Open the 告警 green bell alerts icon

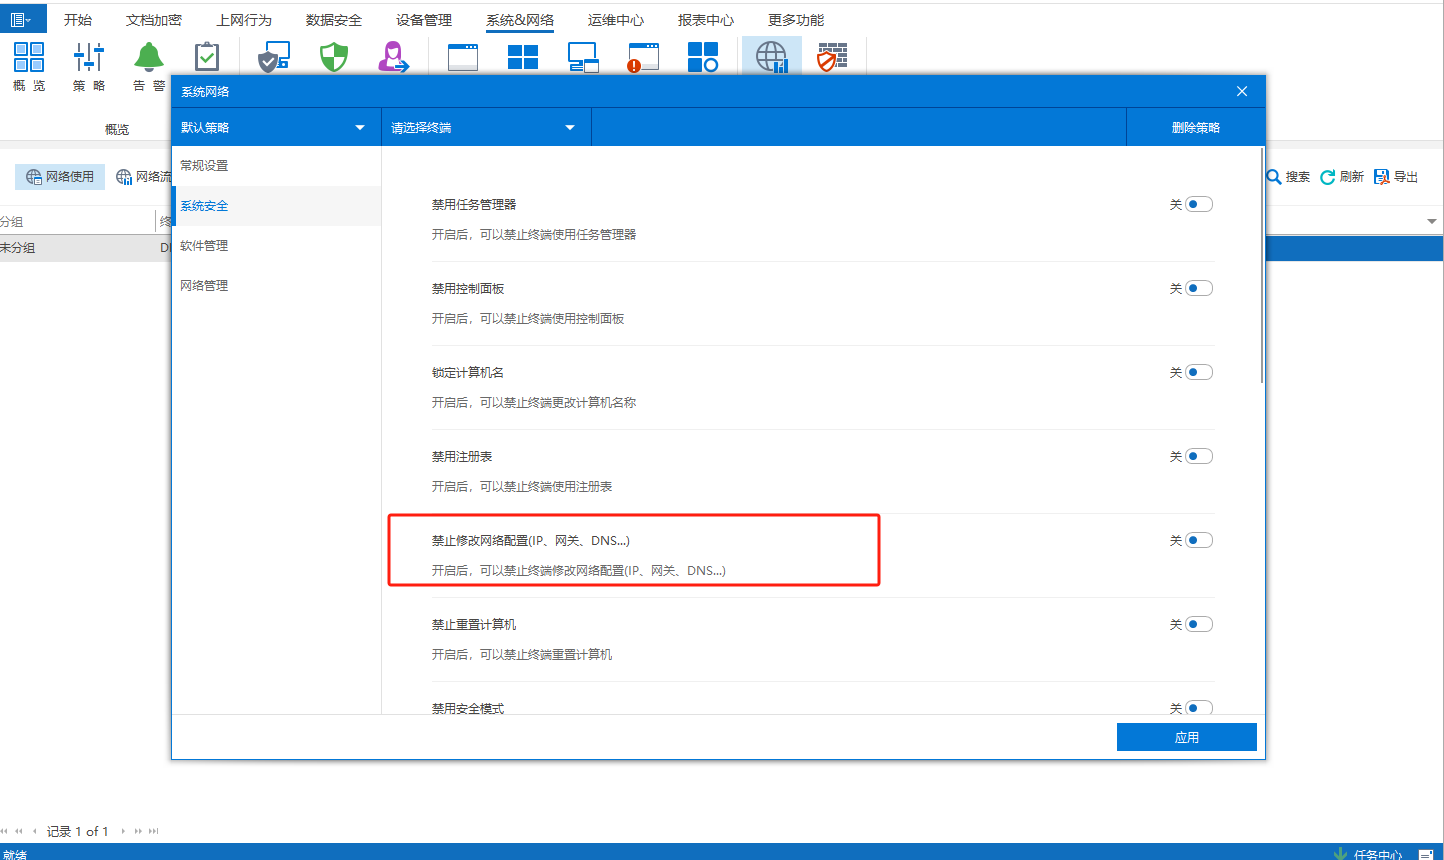(x=149, y=58)
